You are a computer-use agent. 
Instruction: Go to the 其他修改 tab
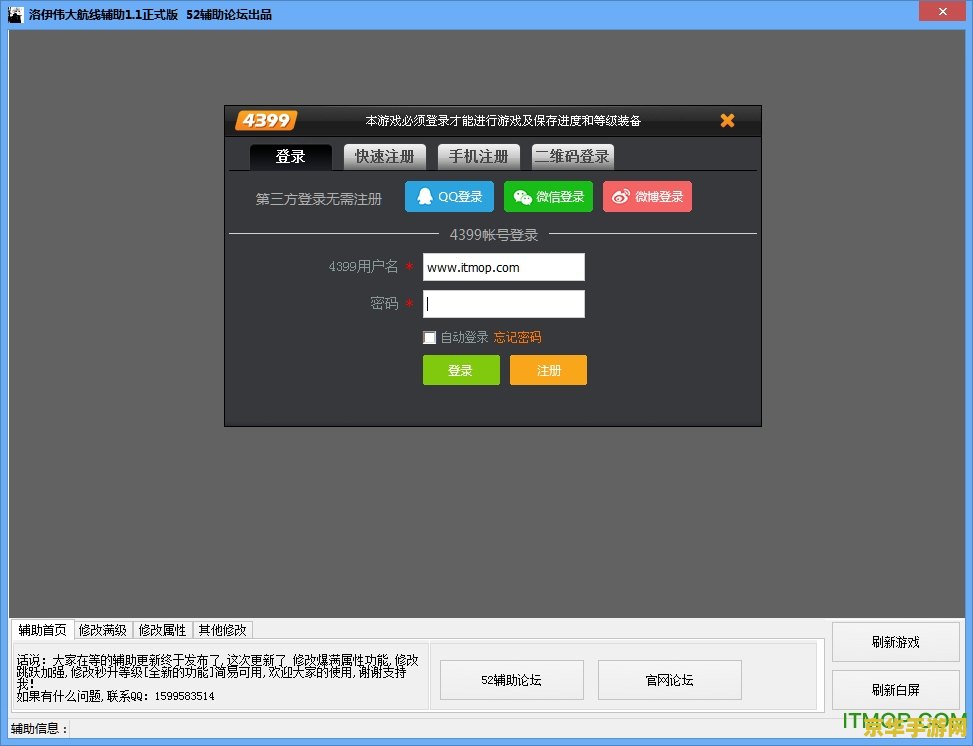tap(223, 631)
